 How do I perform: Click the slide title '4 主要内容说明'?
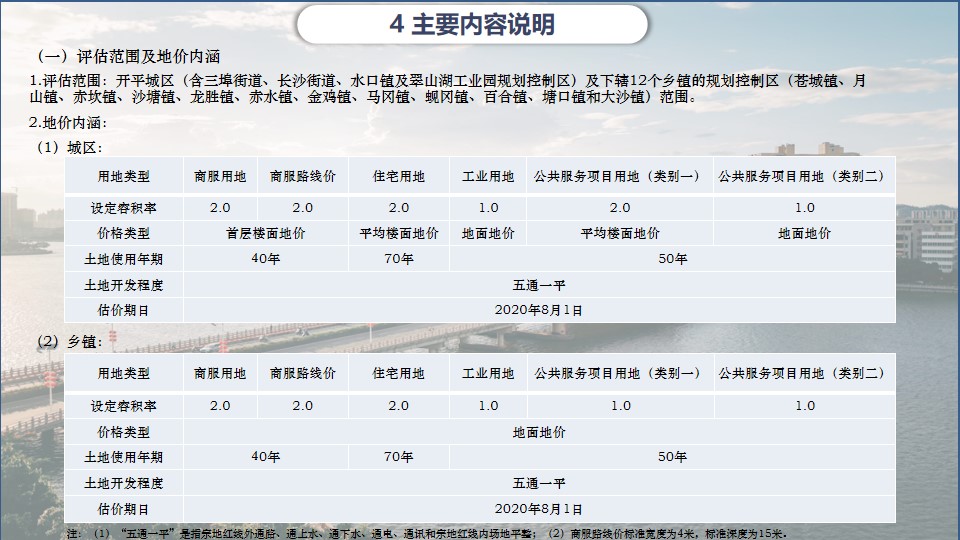(473, 25)
